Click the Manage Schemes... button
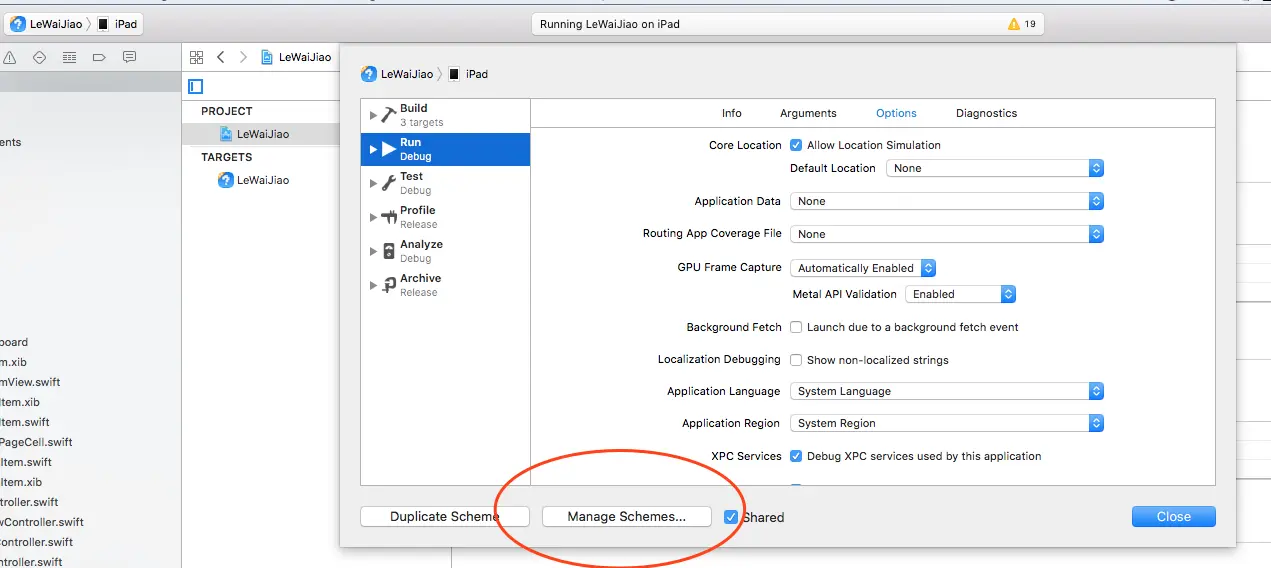1271x568 pixels. click(627, 517)
